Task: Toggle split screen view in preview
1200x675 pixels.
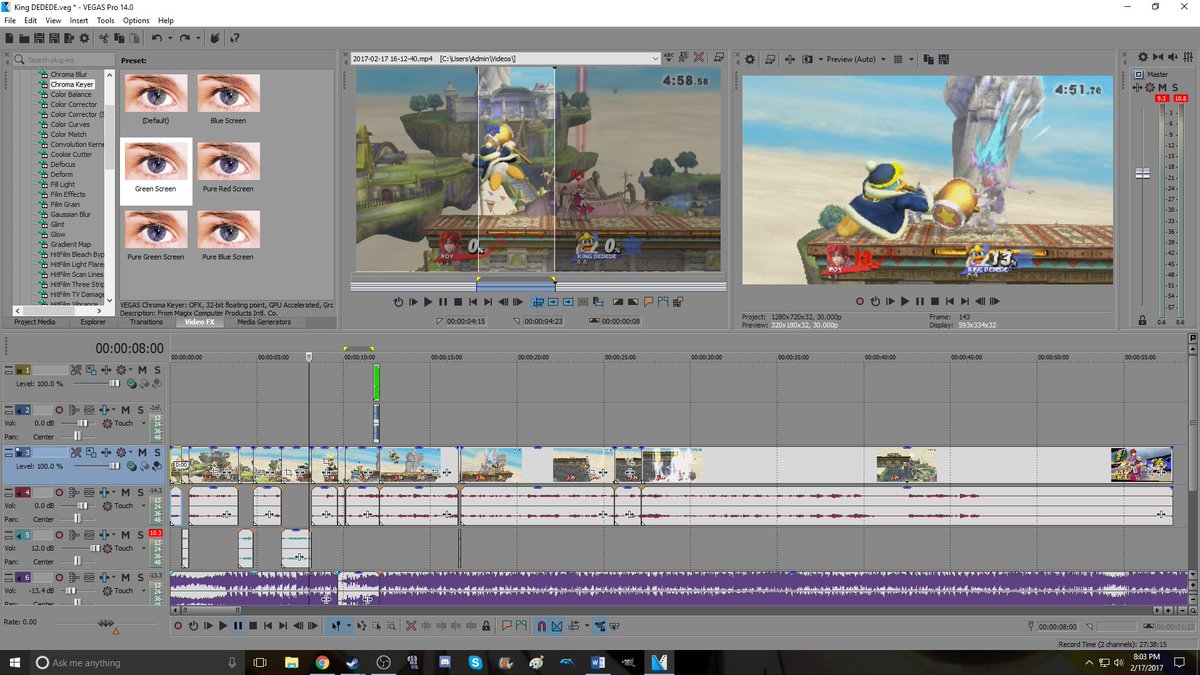Action: pyautogui.click(x=807, y=59)
